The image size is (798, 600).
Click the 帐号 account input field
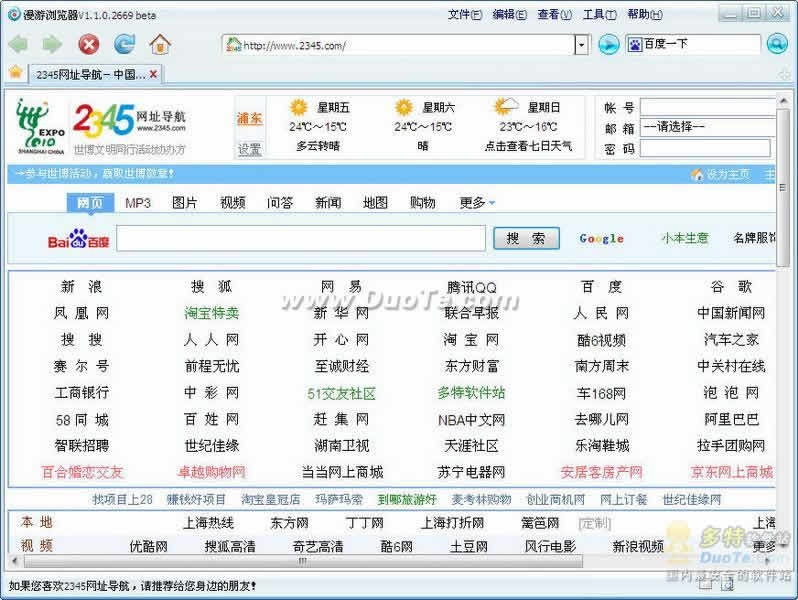pyautogui.click(x=708, y=107)
